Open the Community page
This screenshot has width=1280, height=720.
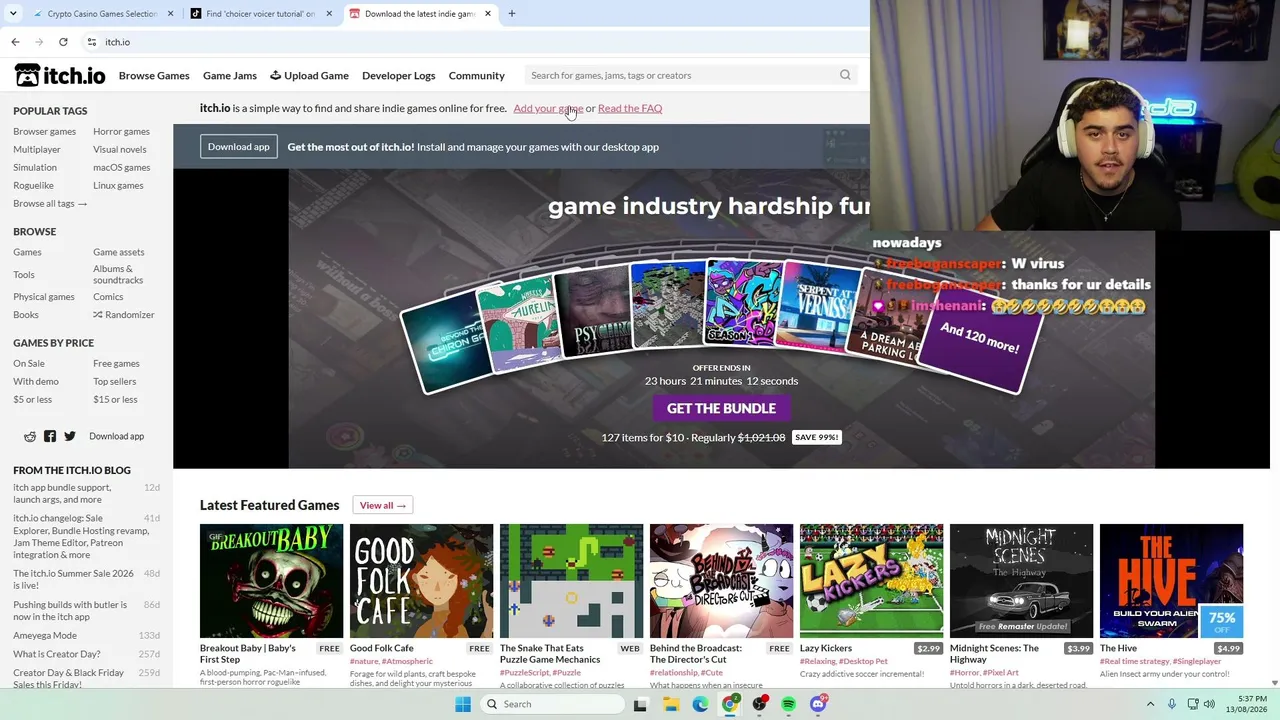477,76
